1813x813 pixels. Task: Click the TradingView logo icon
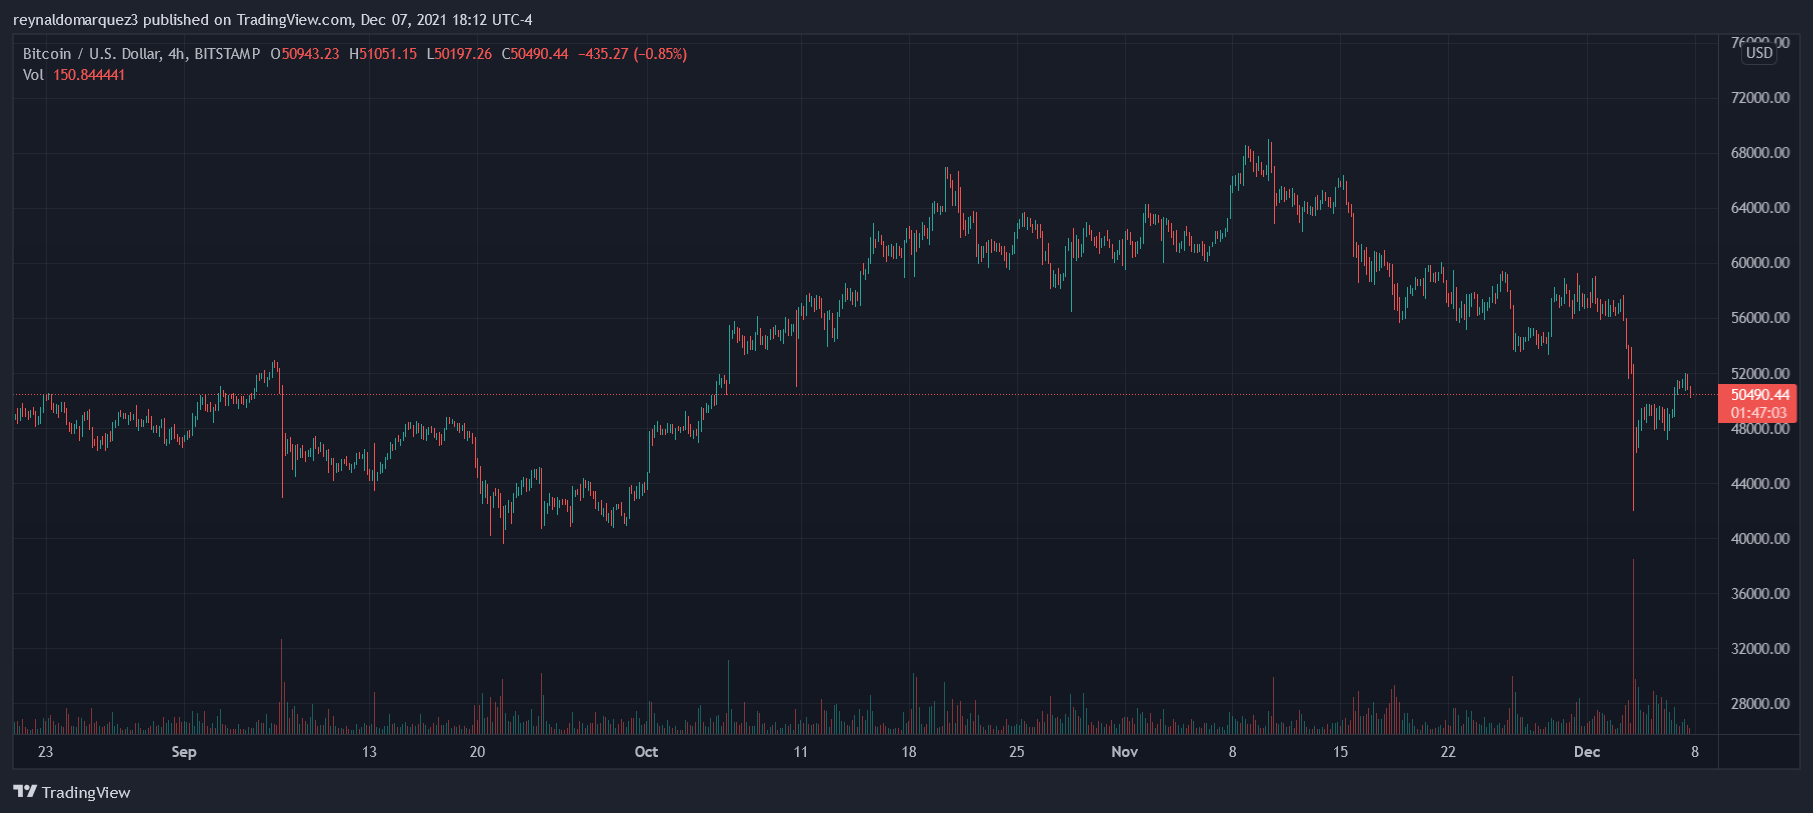click(25, 792)
